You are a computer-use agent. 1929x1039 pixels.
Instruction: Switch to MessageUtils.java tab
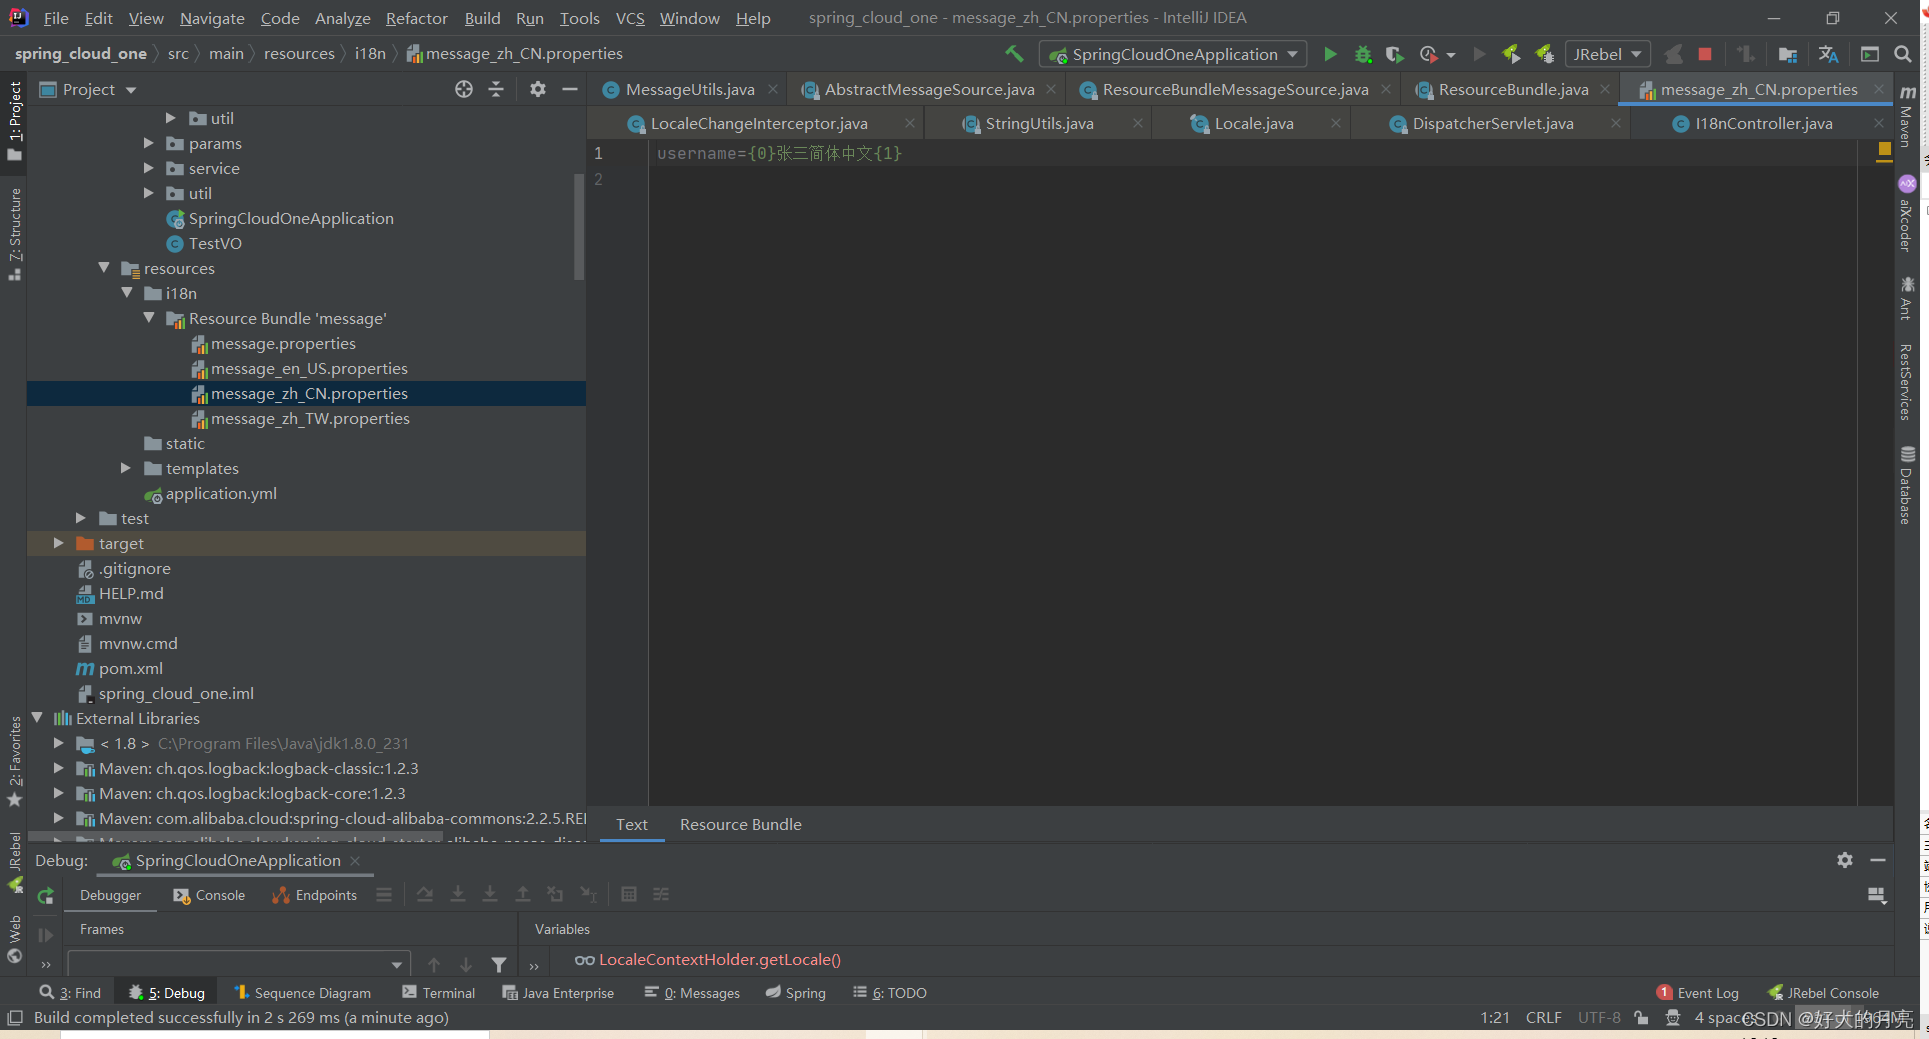(689, 89)
